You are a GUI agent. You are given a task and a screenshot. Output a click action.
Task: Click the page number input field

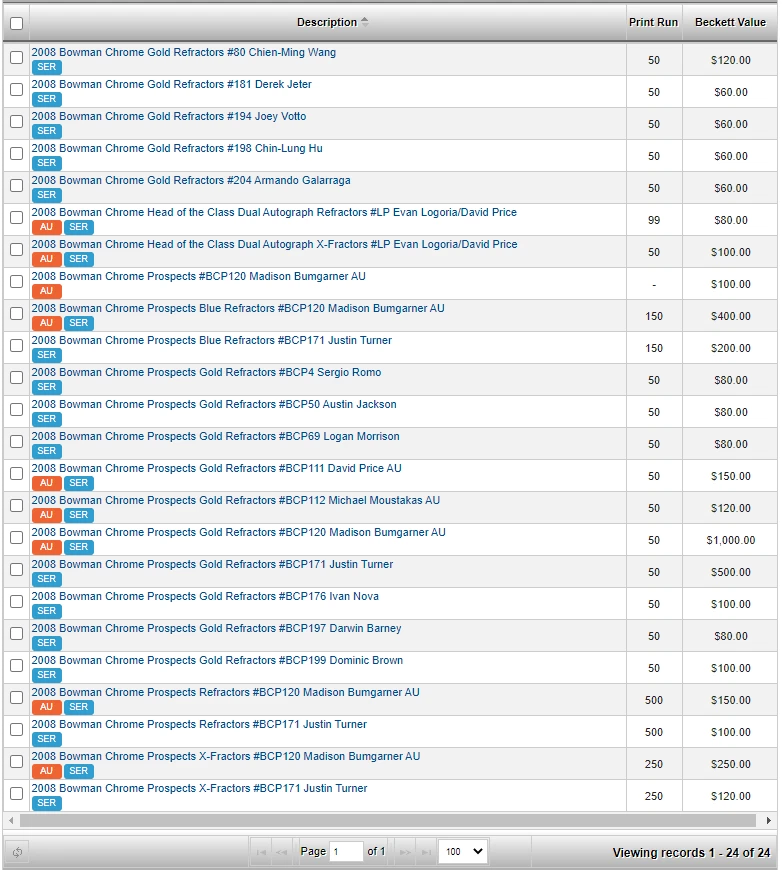coord(346,851)
